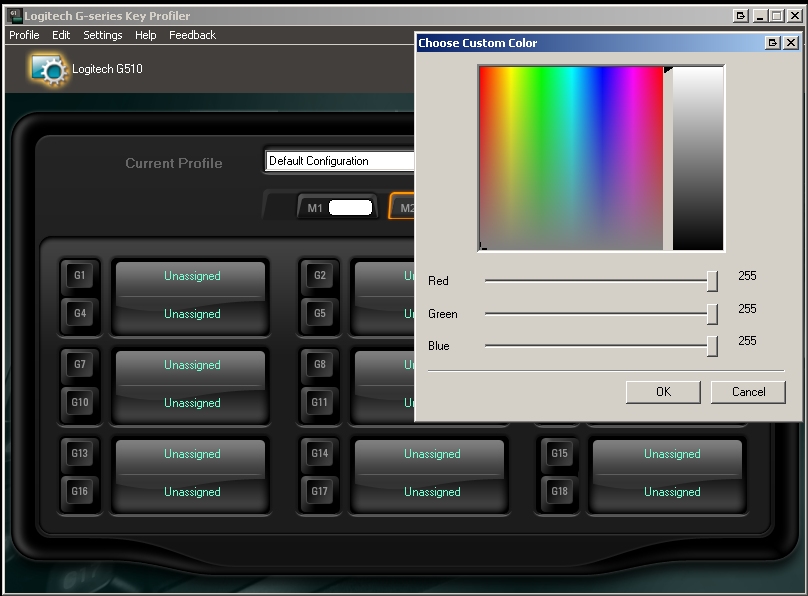Open the Help menu
The image size is (808, 596).
click(145, 35)
